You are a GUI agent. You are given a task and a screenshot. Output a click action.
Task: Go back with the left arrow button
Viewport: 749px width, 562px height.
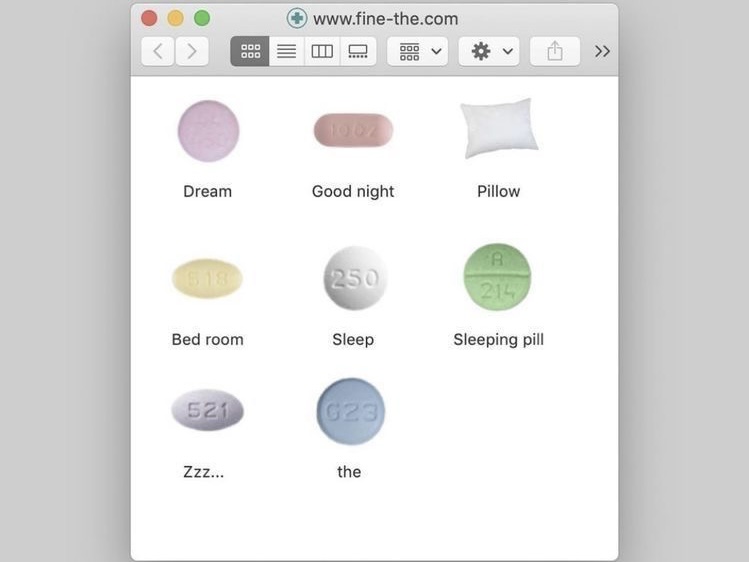[x=158, y=51]
